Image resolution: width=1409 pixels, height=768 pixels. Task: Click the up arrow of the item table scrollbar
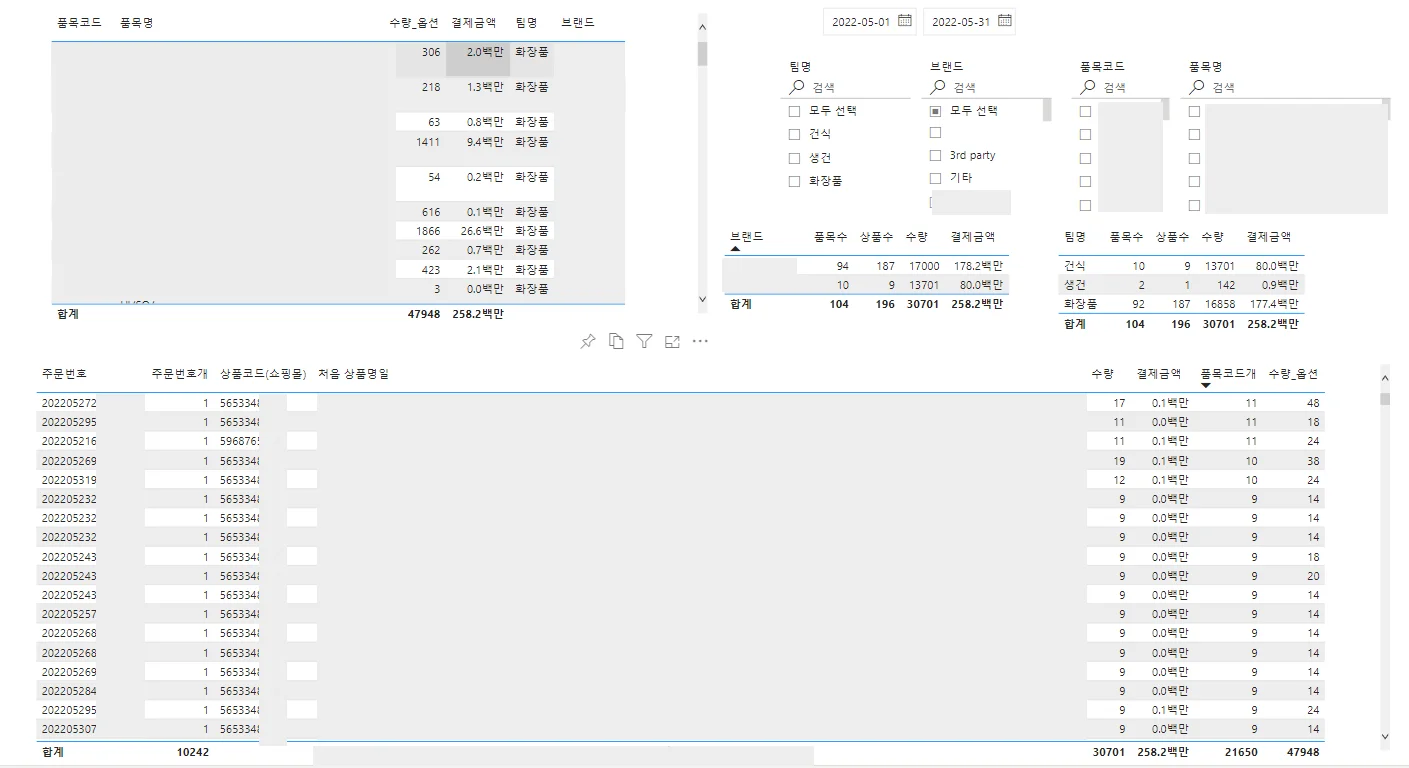pyautogui.click(x=702, y=29)
